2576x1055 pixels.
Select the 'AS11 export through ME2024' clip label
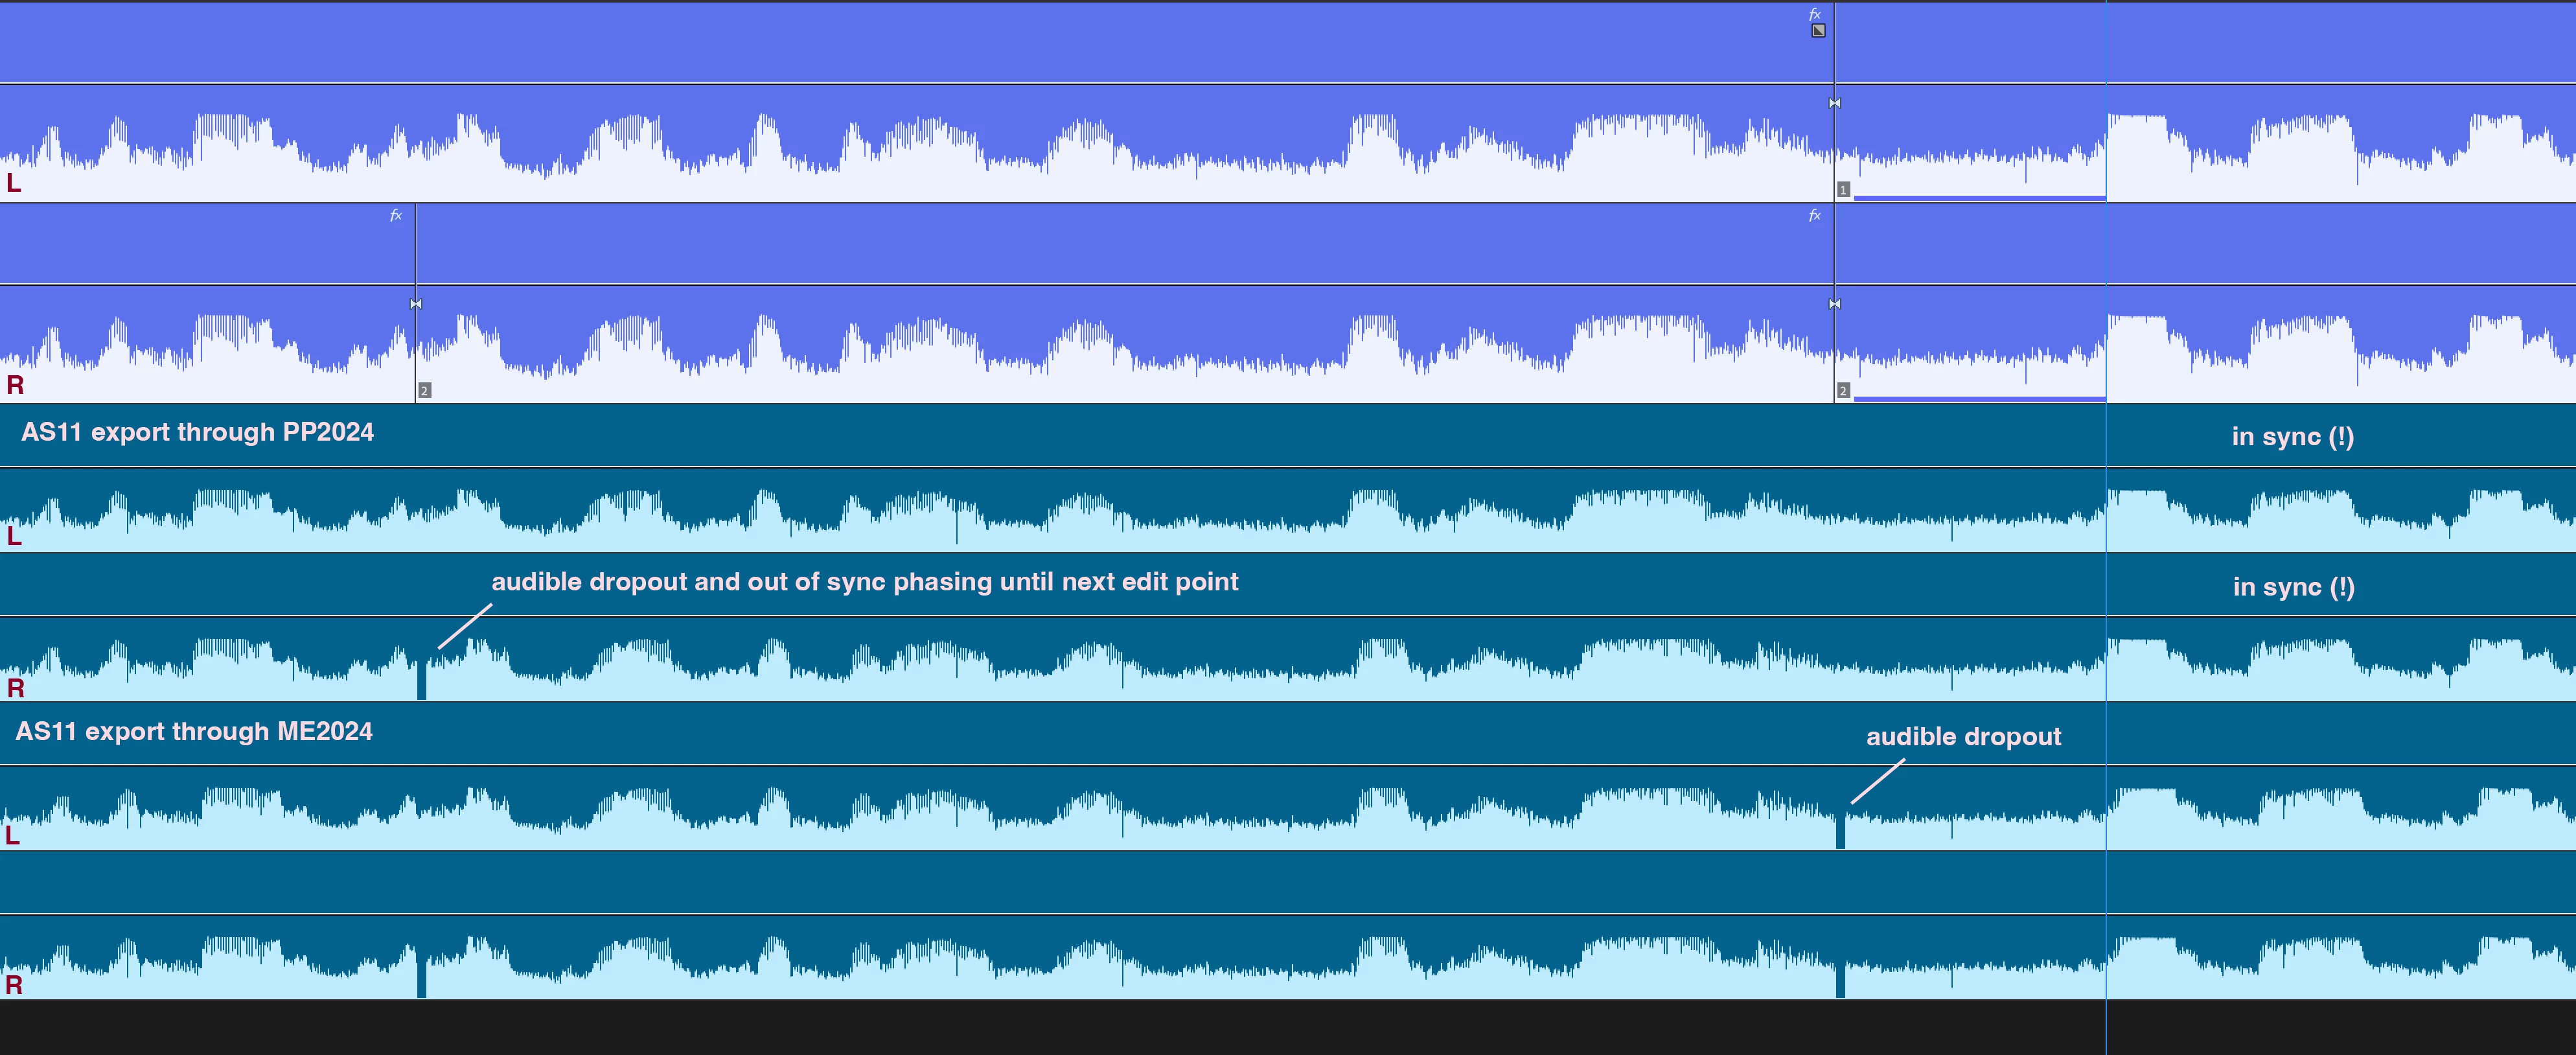click(194, 732)
